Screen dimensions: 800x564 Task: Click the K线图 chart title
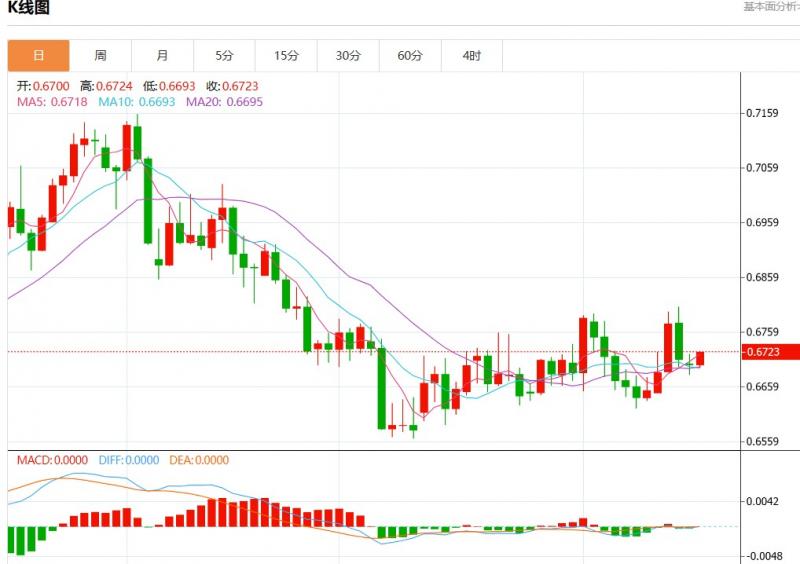29,8
